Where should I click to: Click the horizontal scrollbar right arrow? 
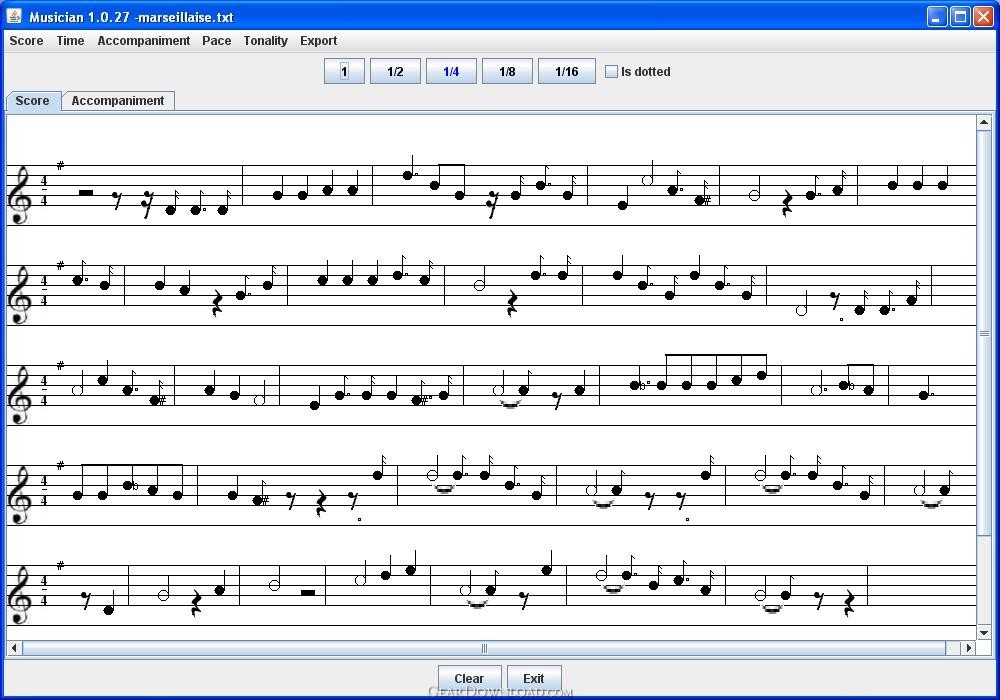click(x=969, y=648)
